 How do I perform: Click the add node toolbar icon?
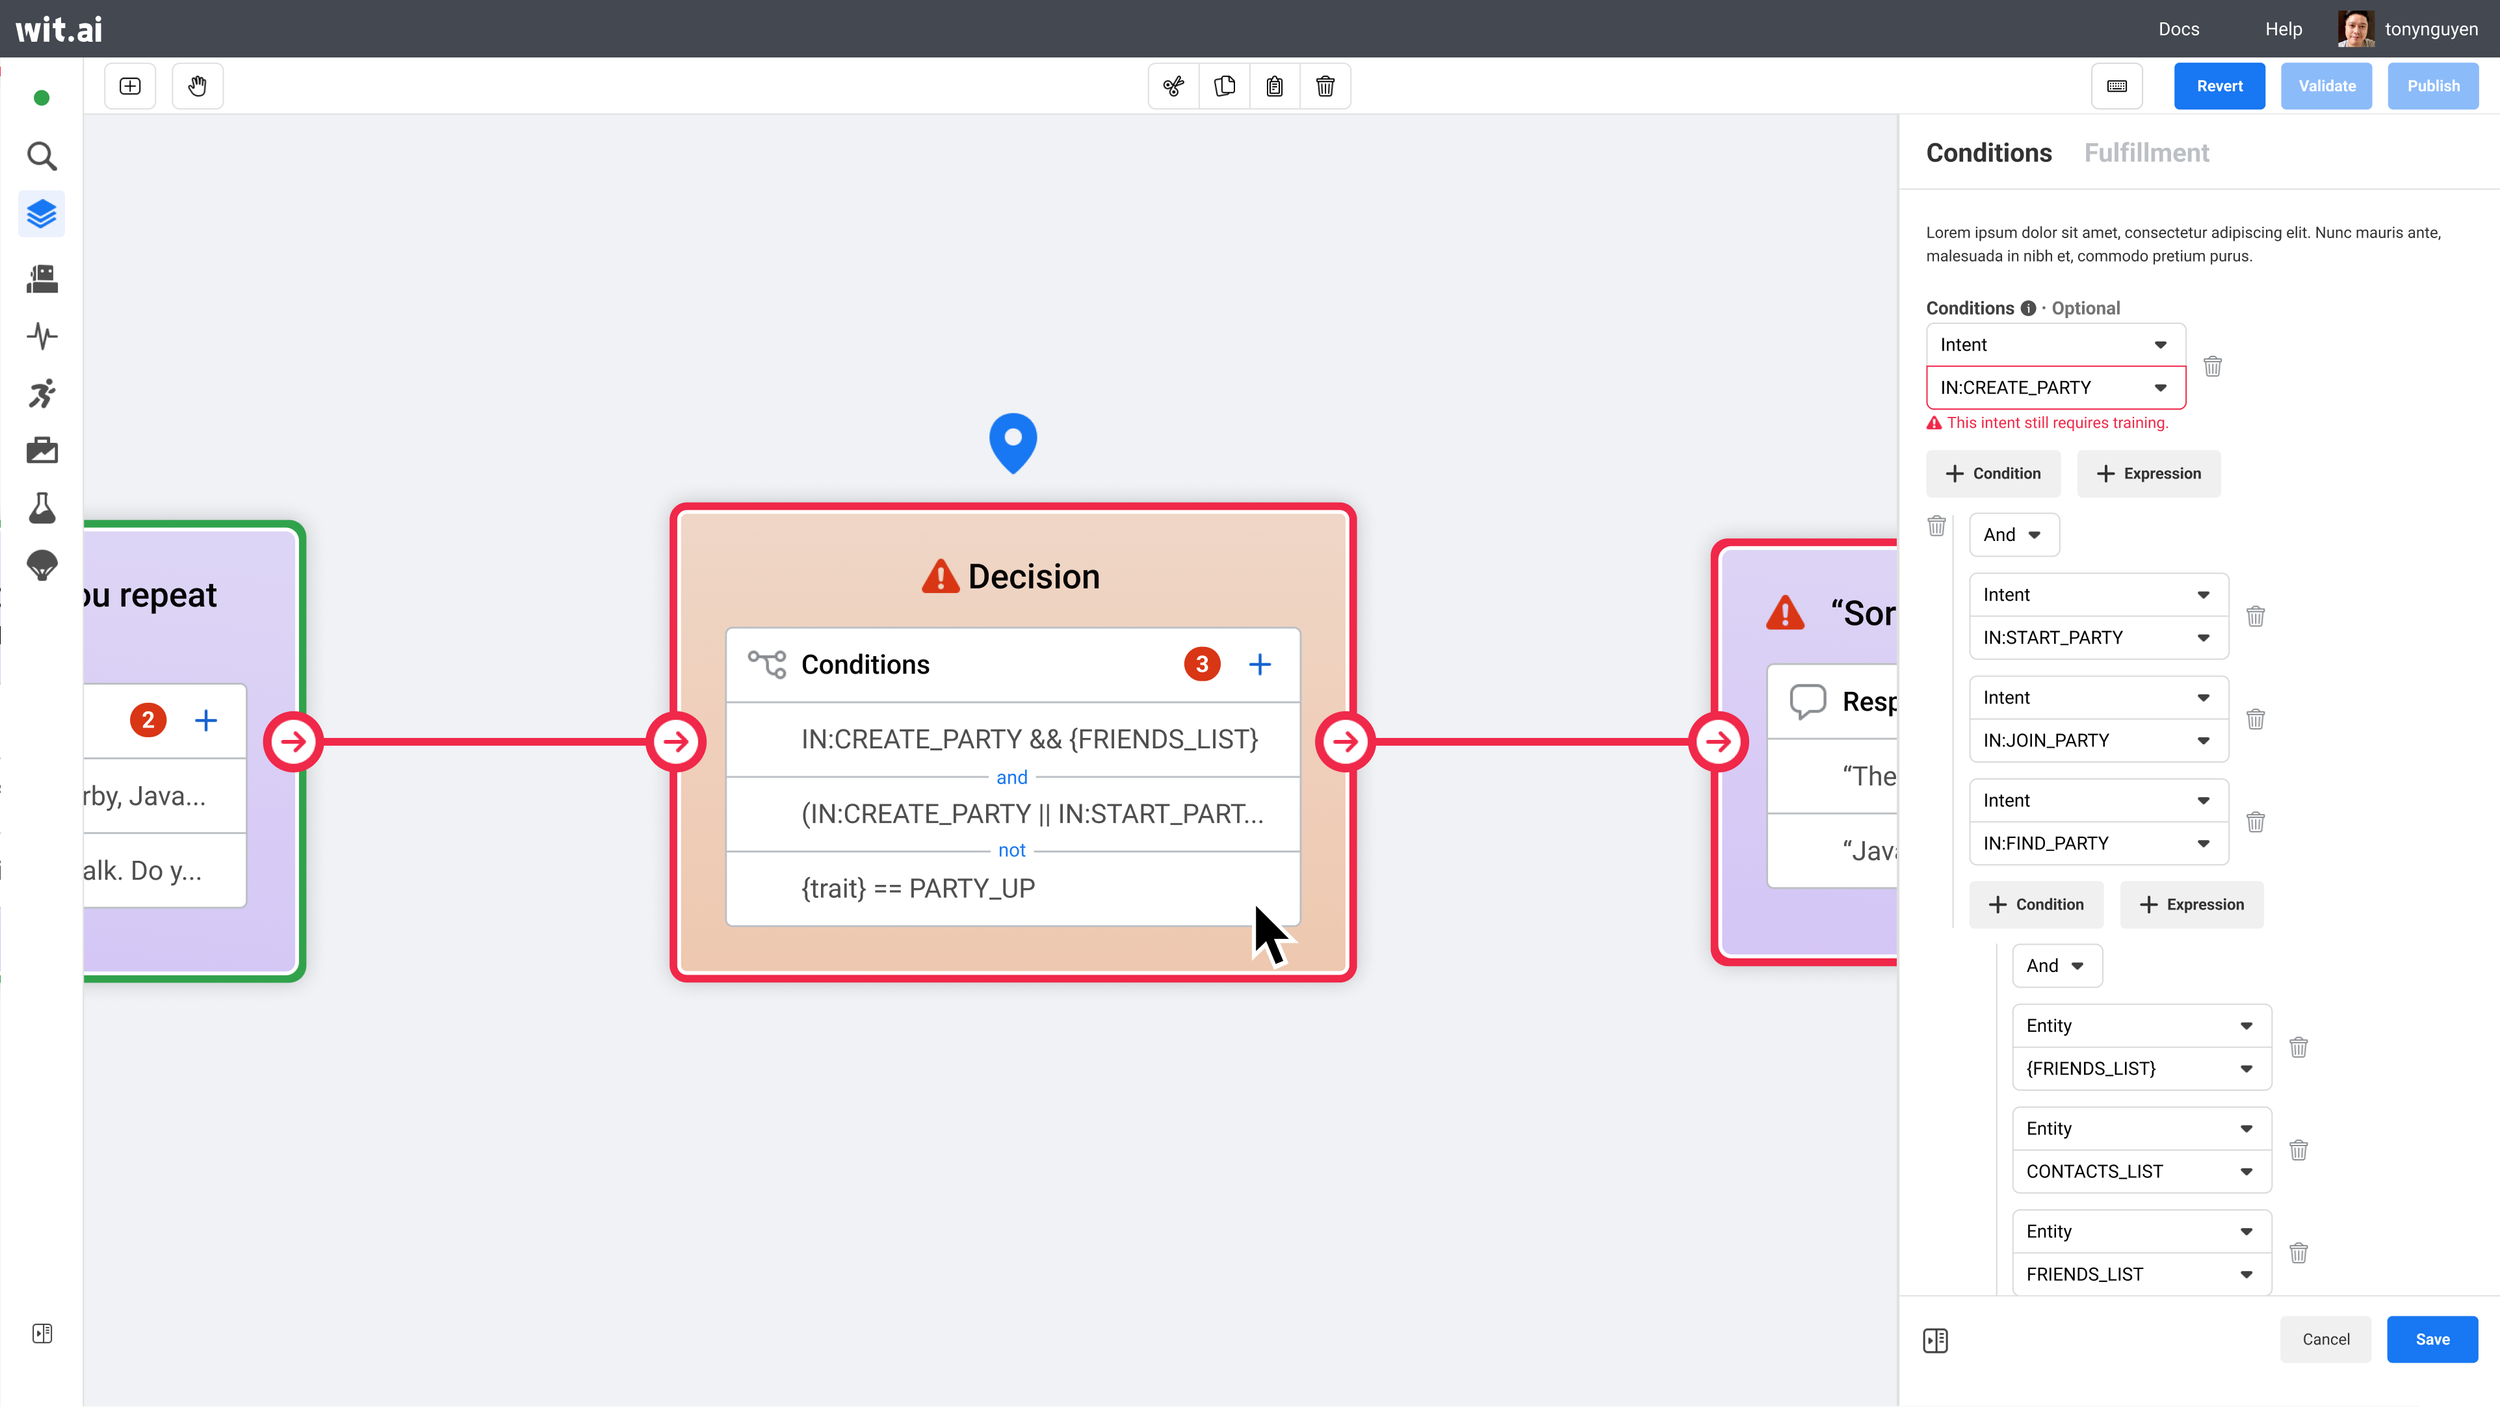click(x=130, y=86)
